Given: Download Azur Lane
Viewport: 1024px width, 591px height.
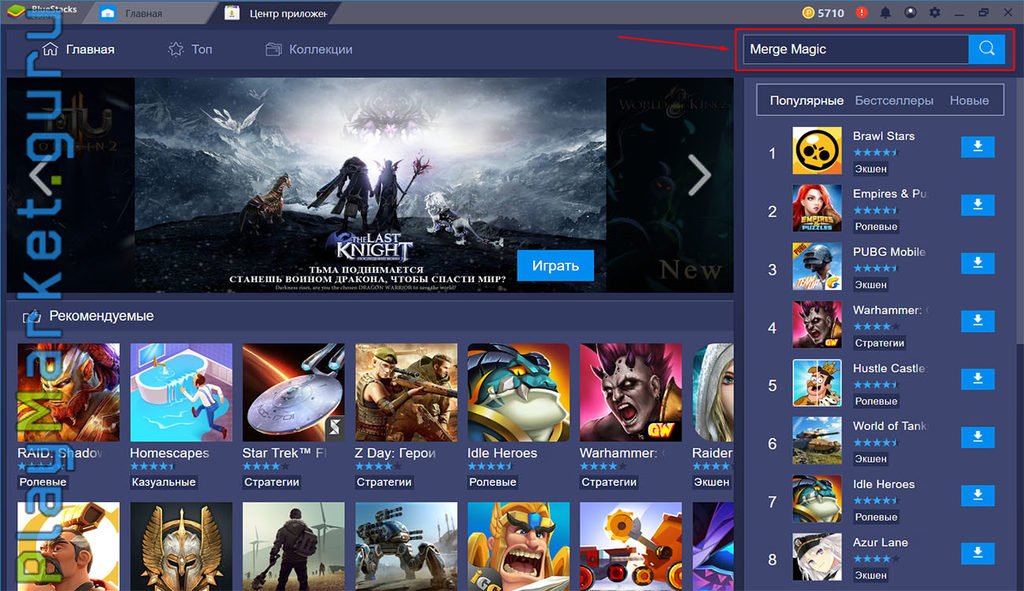Looking at the screenshot, I should 978,552.
